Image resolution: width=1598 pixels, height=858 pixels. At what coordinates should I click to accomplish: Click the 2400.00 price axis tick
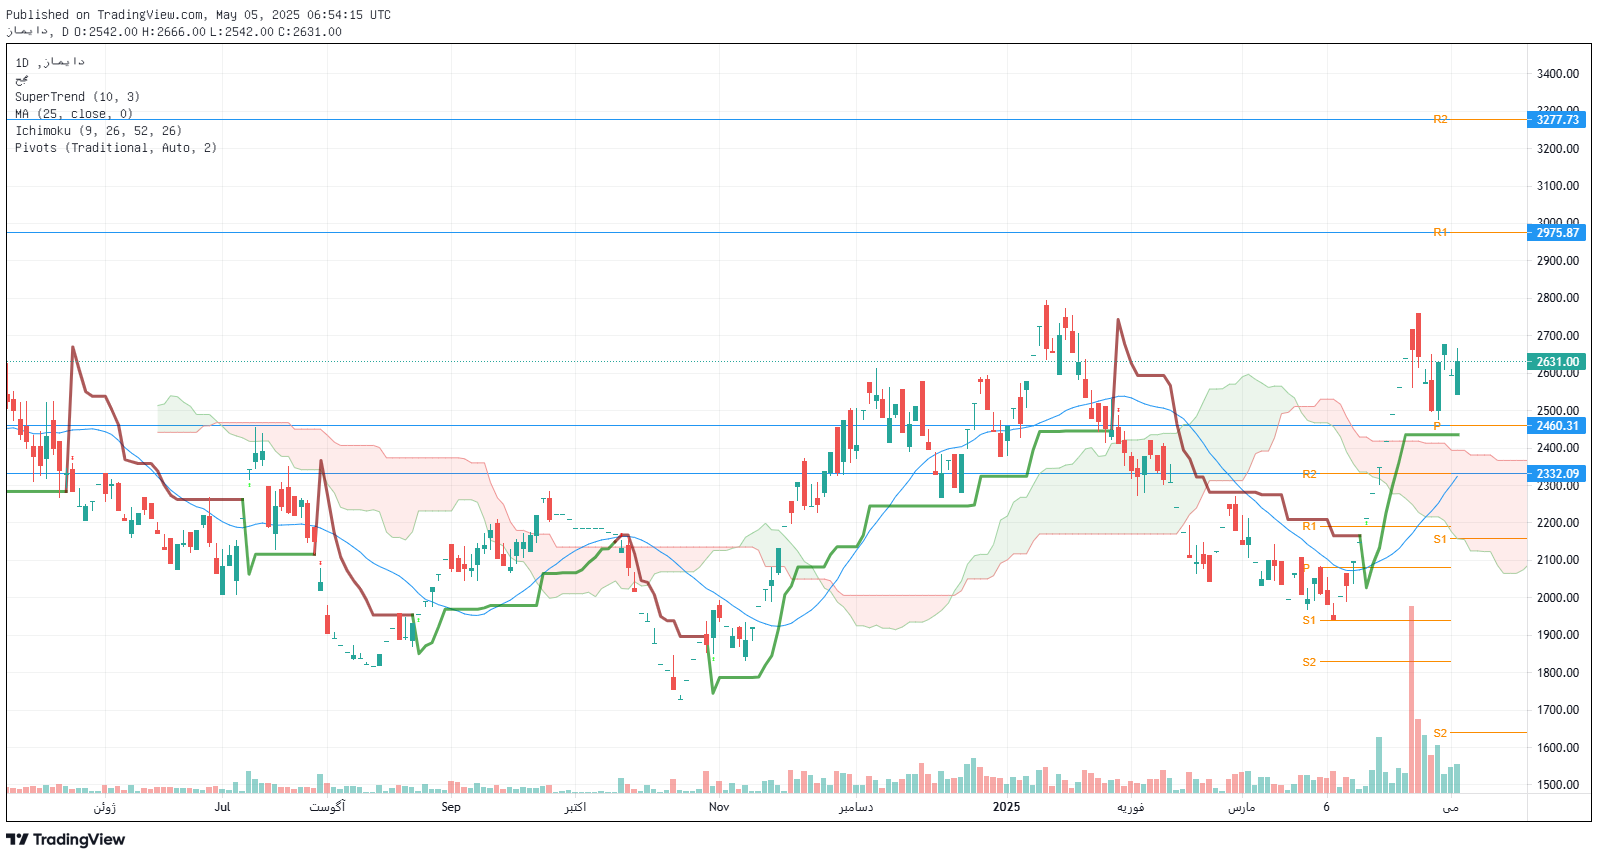pyautogui.click(x=1558, y=448)
